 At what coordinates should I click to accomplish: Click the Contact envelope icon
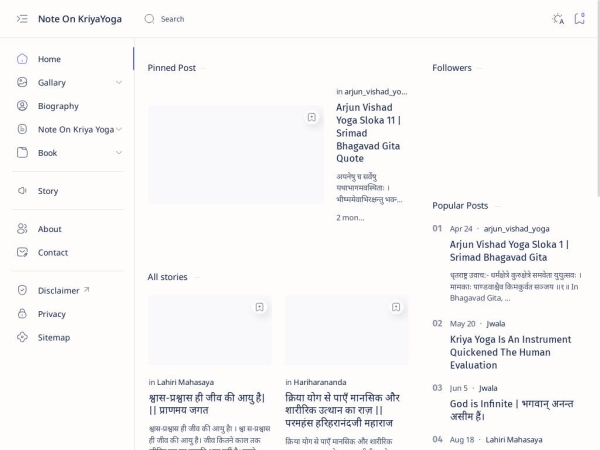22,252
